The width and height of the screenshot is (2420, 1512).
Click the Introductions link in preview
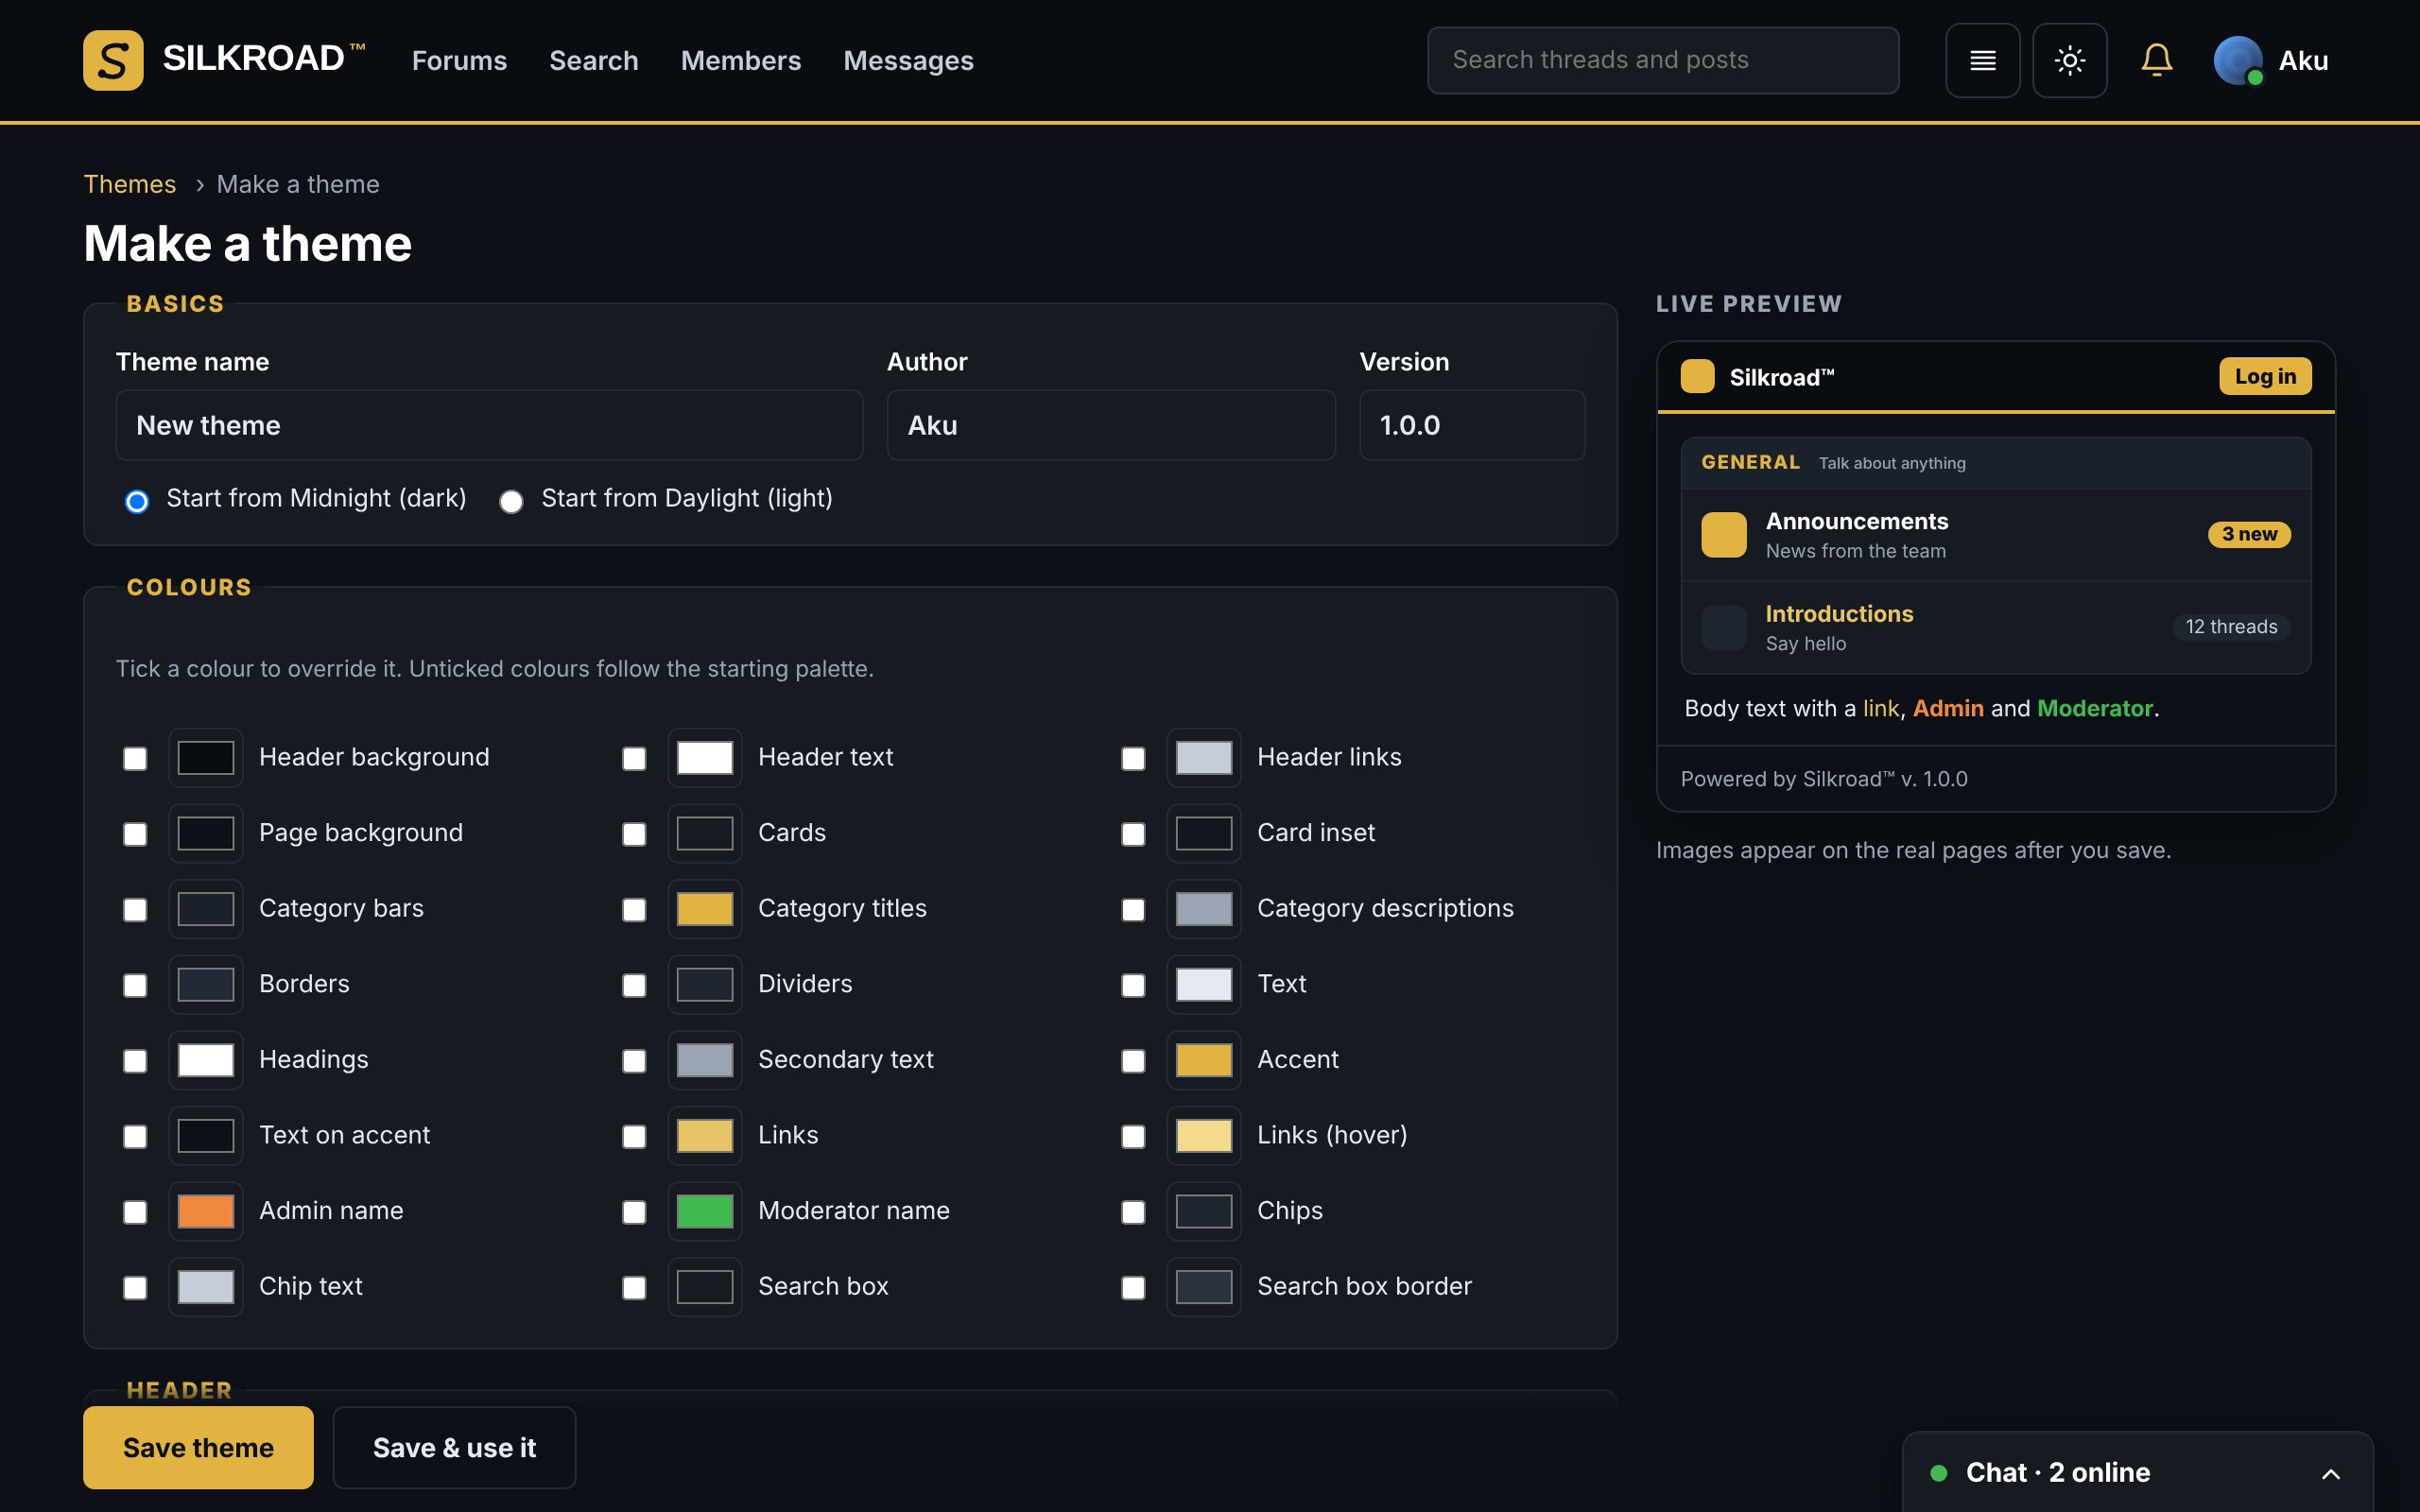pos(1839,613)
